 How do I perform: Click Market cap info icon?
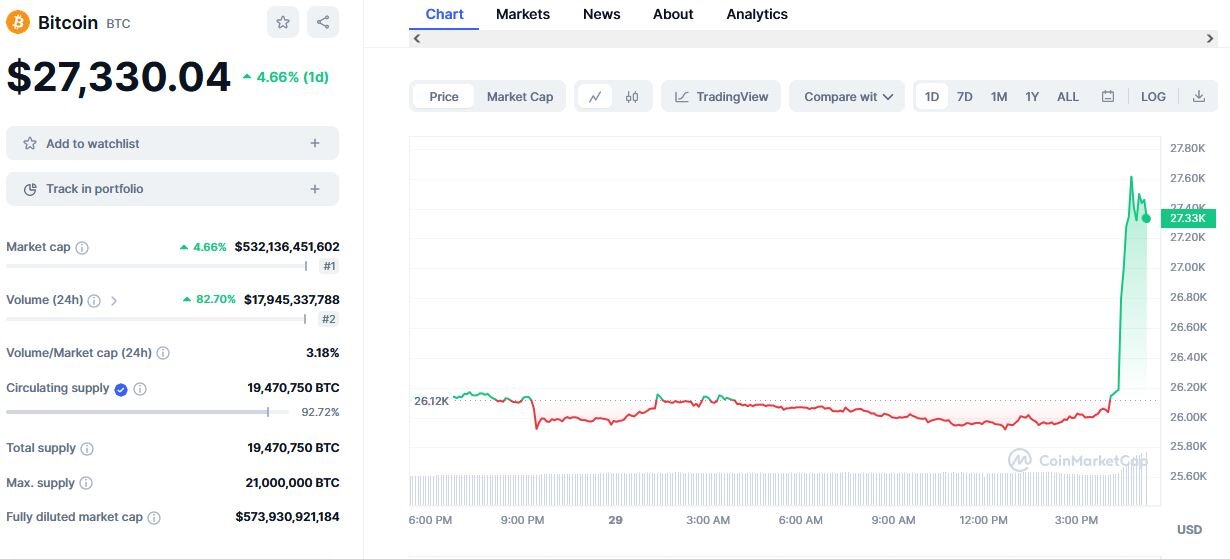pyautogui.click(x=82, y=248)
